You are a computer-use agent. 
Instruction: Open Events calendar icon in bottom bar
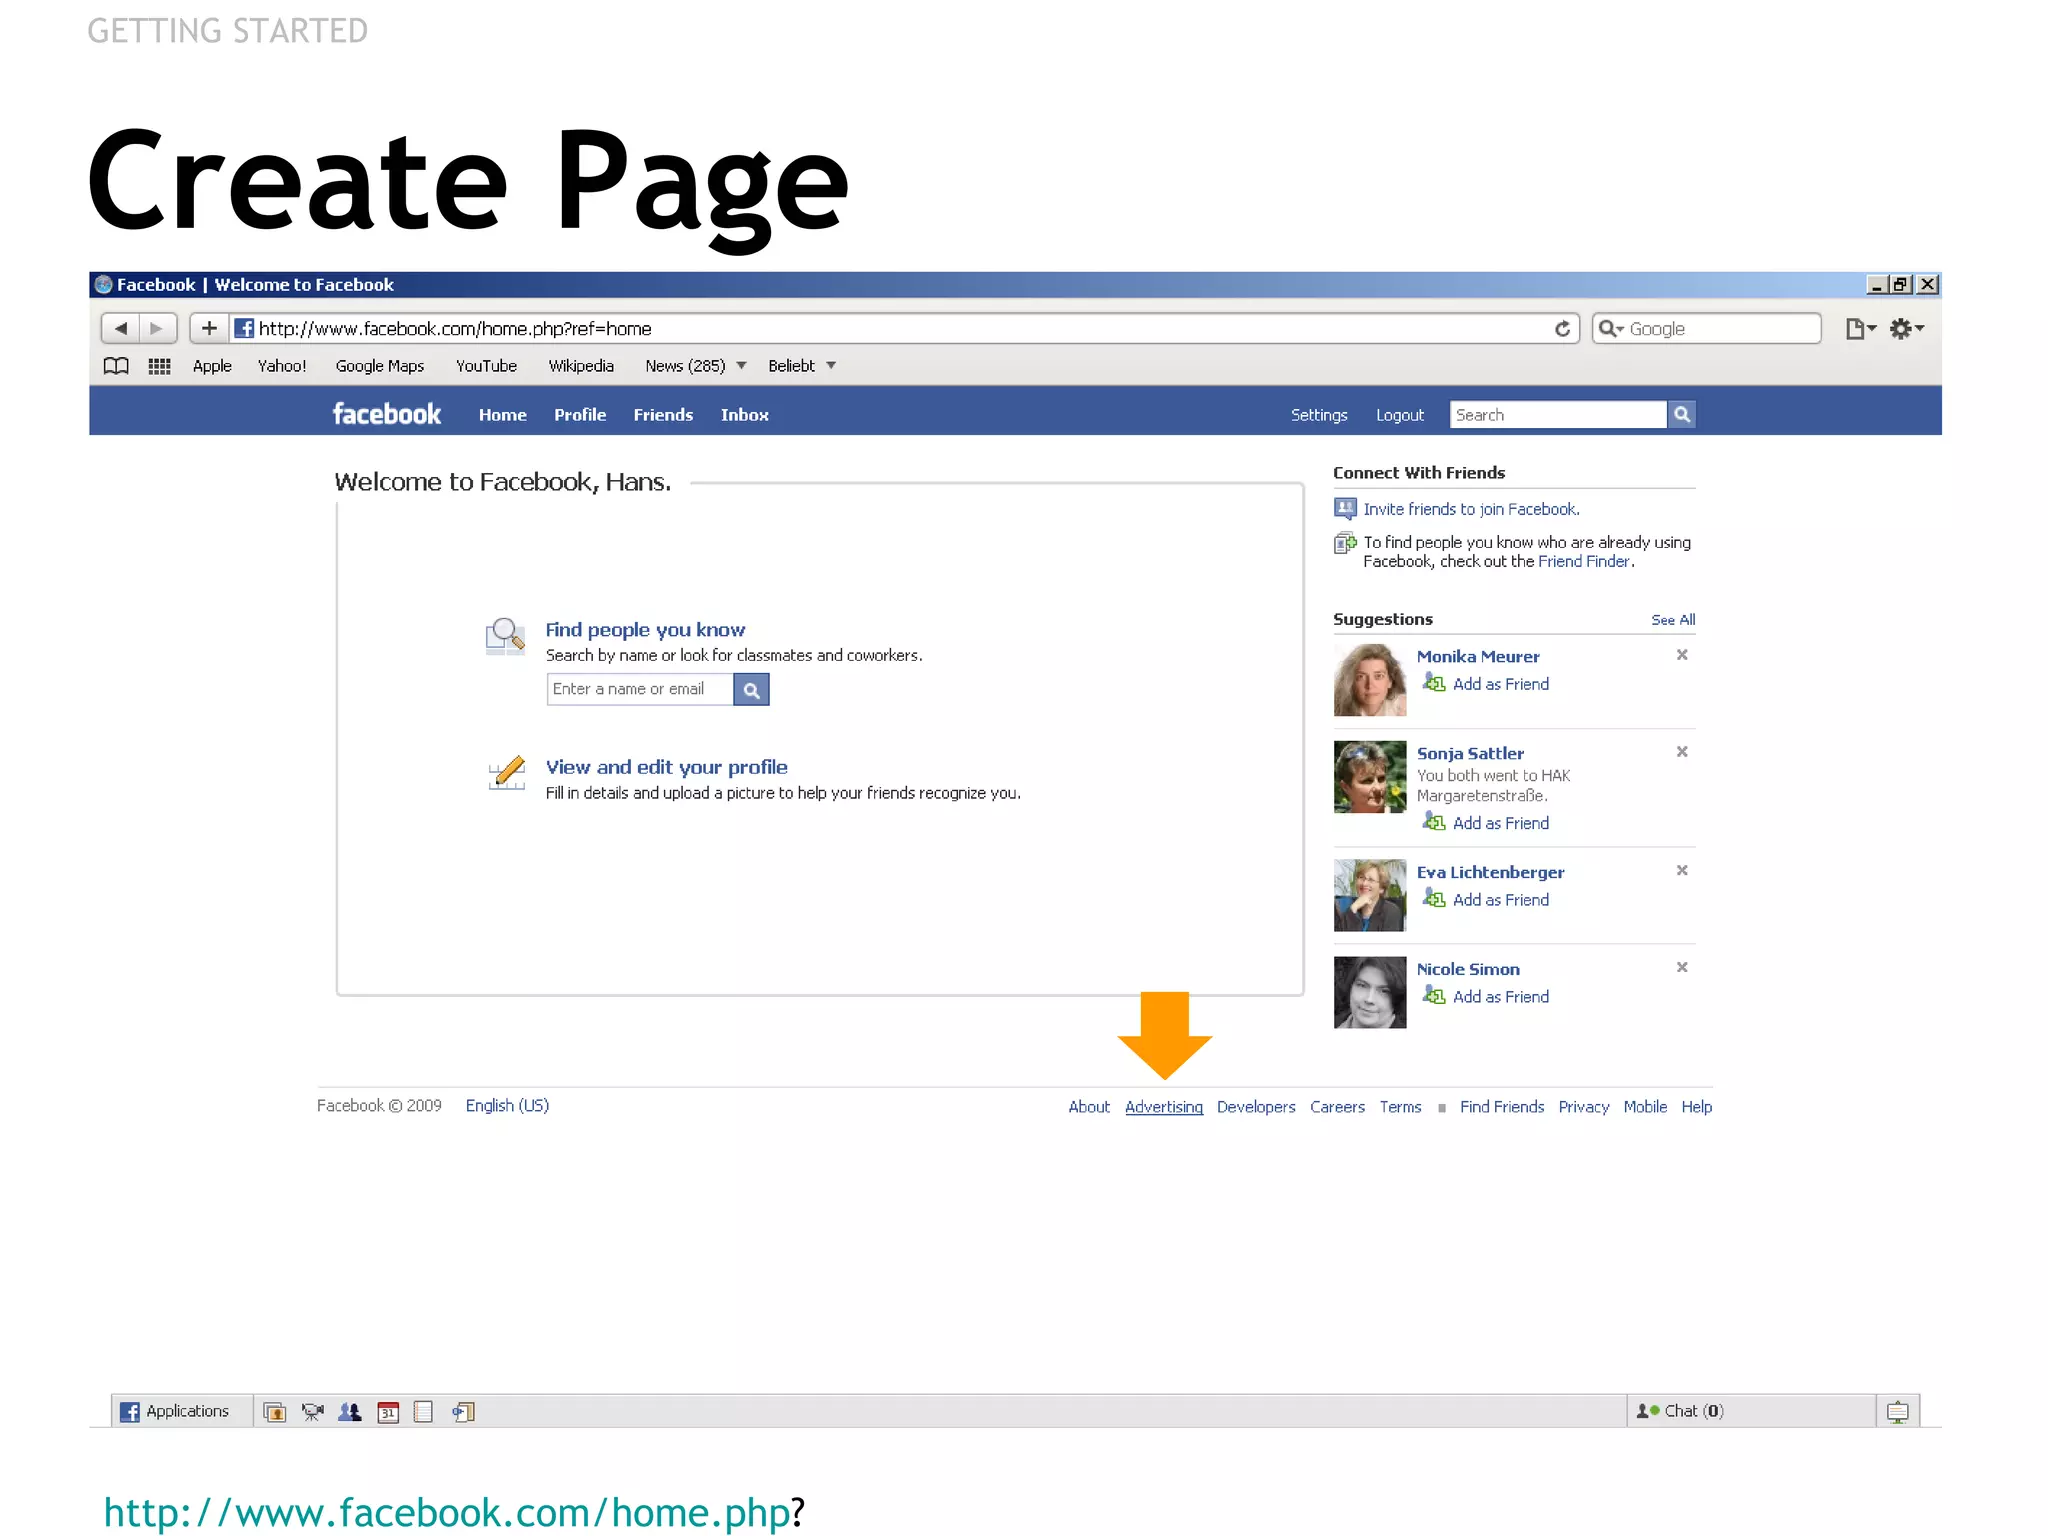388,1412
